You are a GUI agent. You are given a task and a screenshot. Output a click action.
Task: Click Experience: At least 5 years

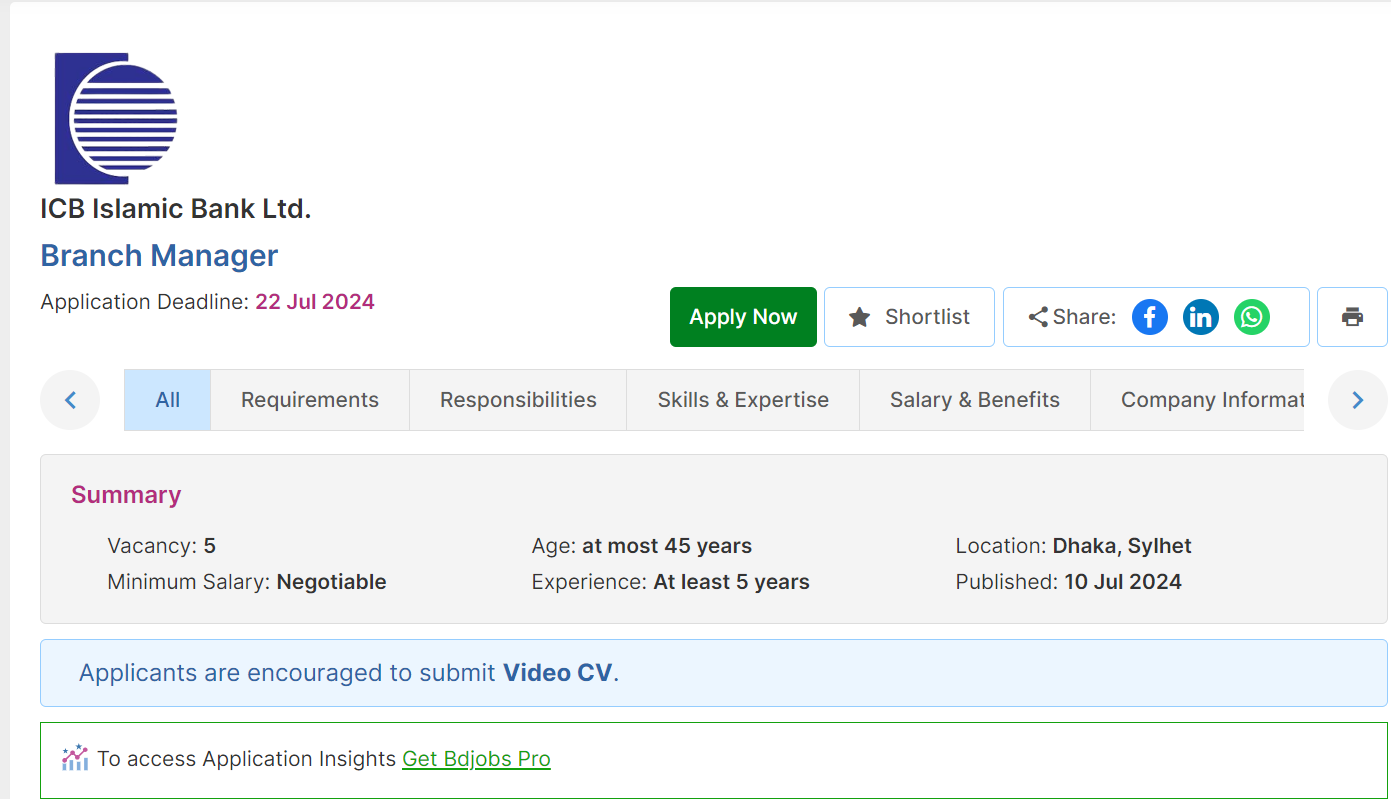pos(671,582)
